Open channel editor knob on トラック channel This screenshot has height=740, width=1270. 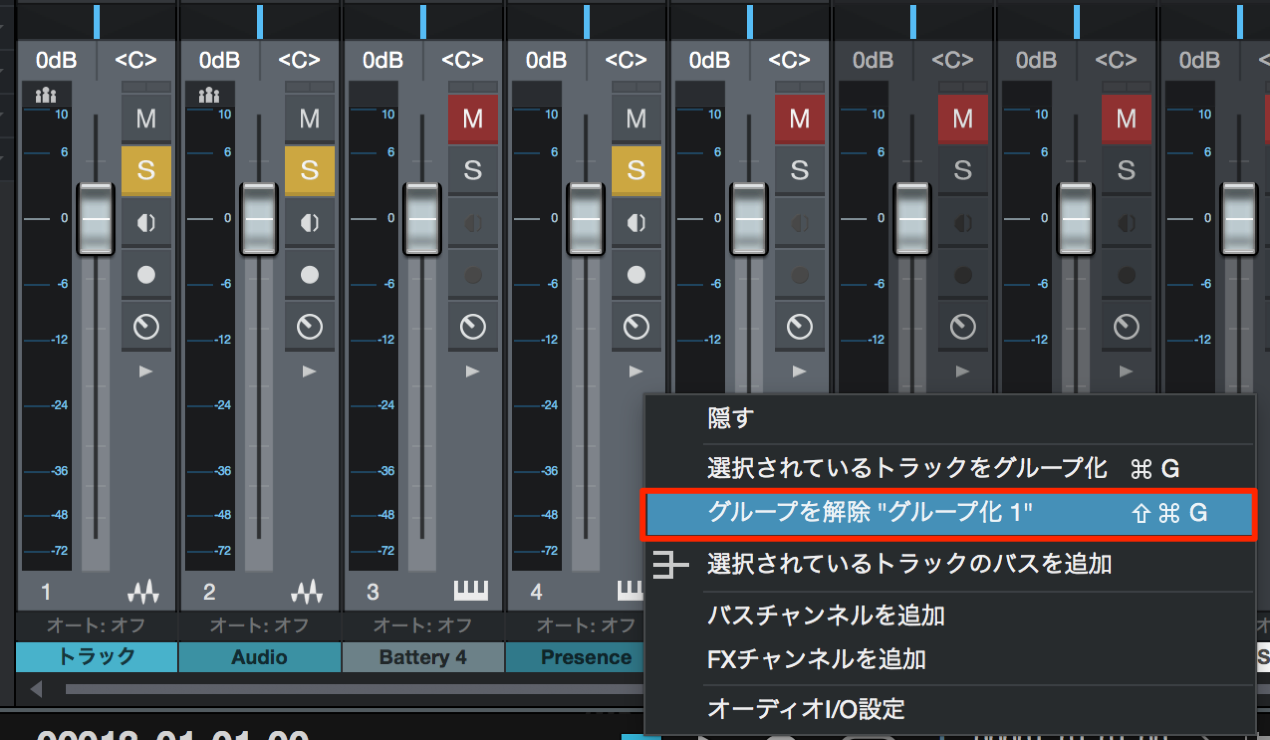click(146, 326)
